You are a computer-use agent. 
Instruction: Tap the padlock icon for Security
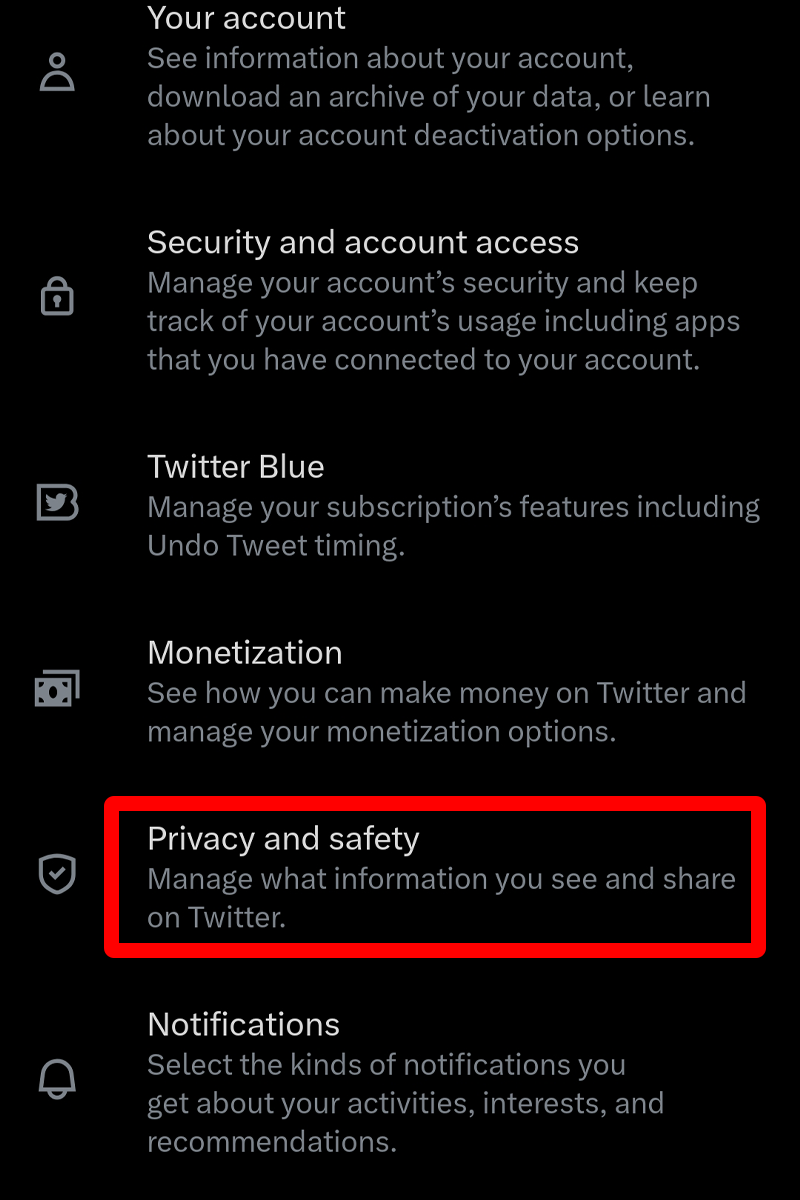pyautogui.click(x=57, y=297)
